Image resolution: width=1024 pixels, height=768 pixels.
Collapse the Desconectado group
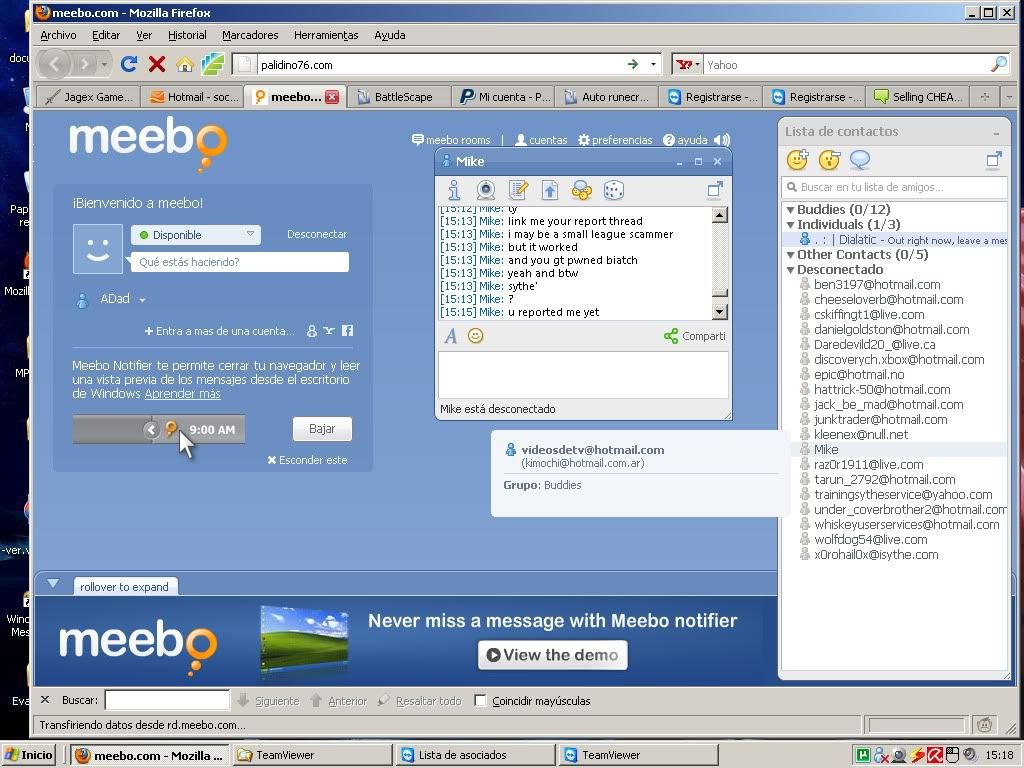click(790, 270)
